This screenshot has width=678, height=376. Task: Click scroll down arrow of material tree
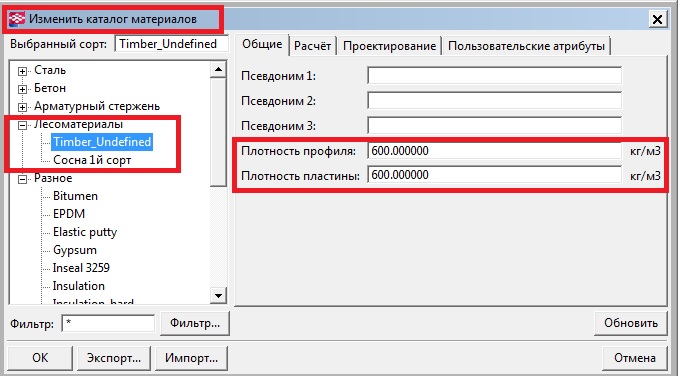tap(218, 296)
